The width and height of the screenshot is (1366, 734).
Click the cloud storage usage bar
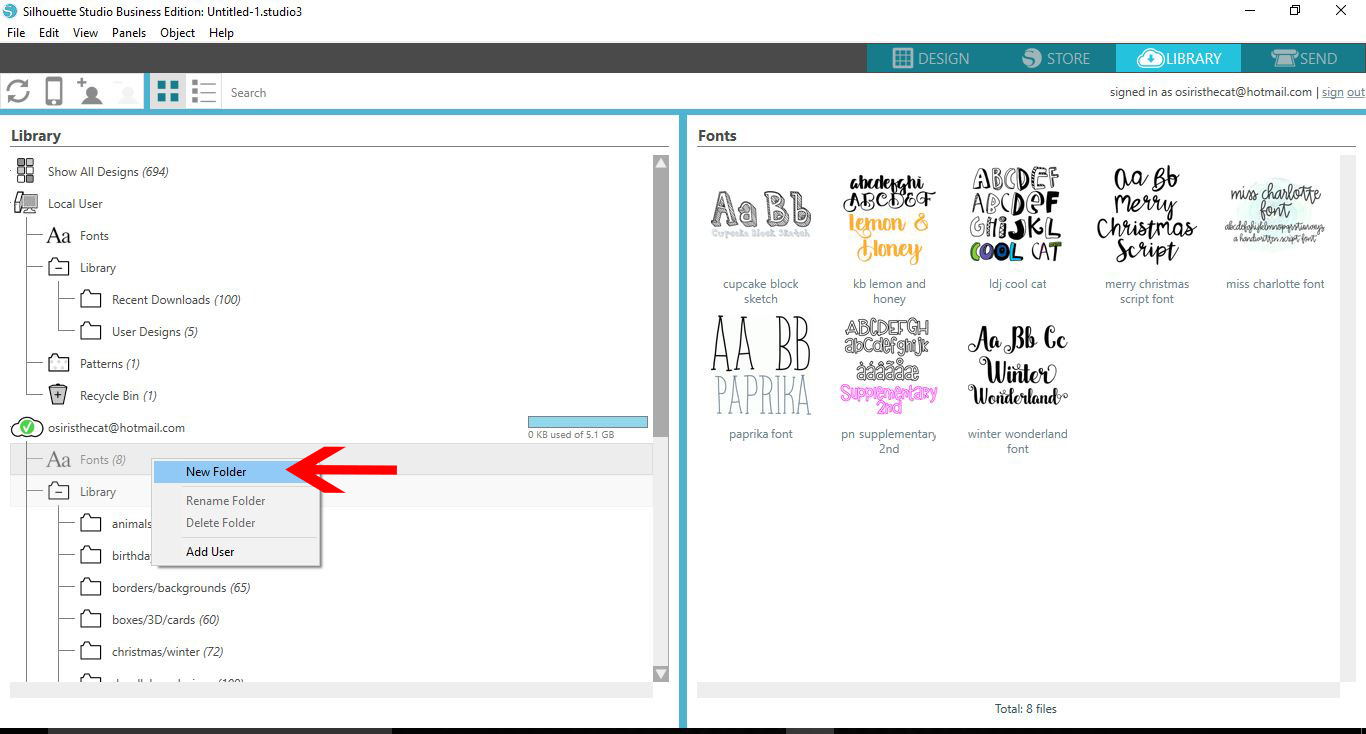(x=588, y=422)
